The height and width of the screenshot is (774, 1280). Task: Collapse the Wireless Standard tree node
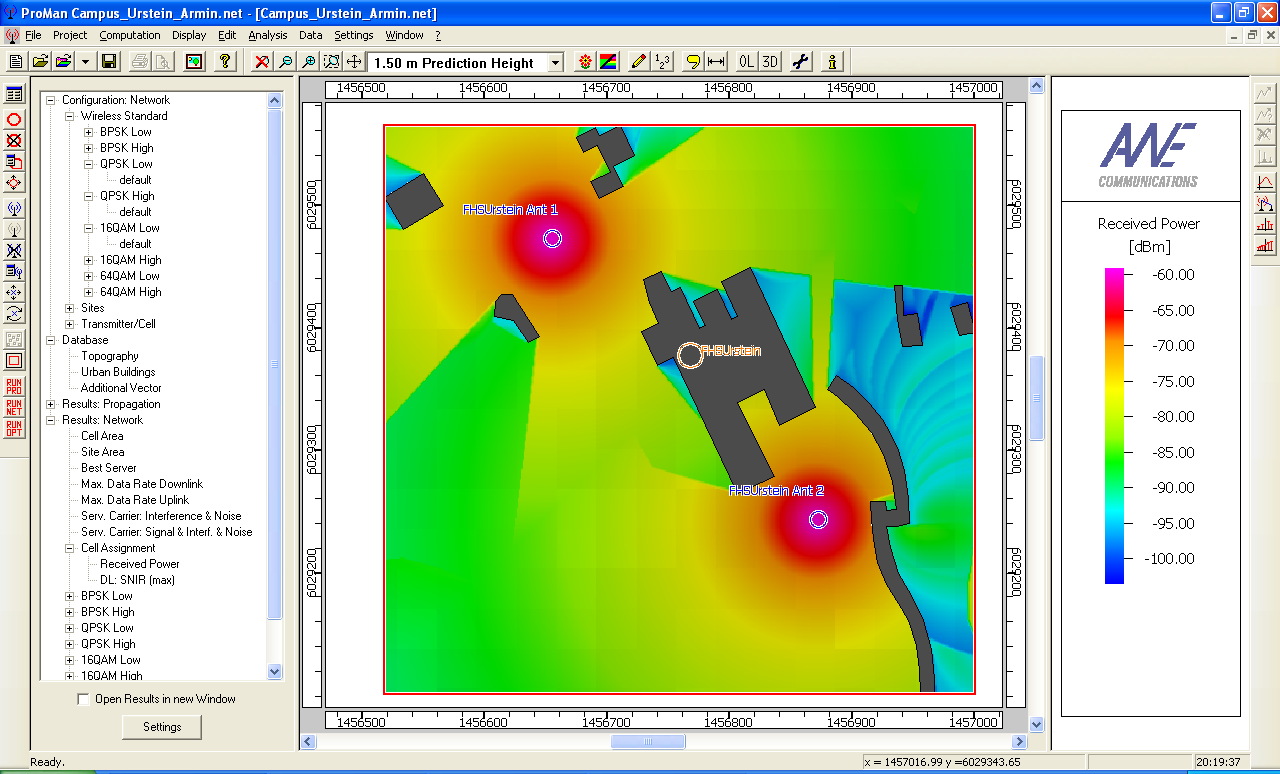[69, 116]
